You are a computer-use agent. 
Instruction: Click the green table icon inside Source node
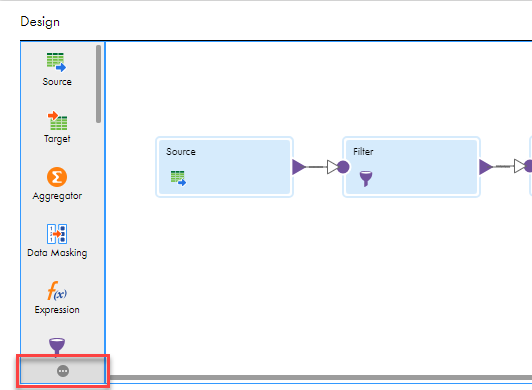[178, 178]
